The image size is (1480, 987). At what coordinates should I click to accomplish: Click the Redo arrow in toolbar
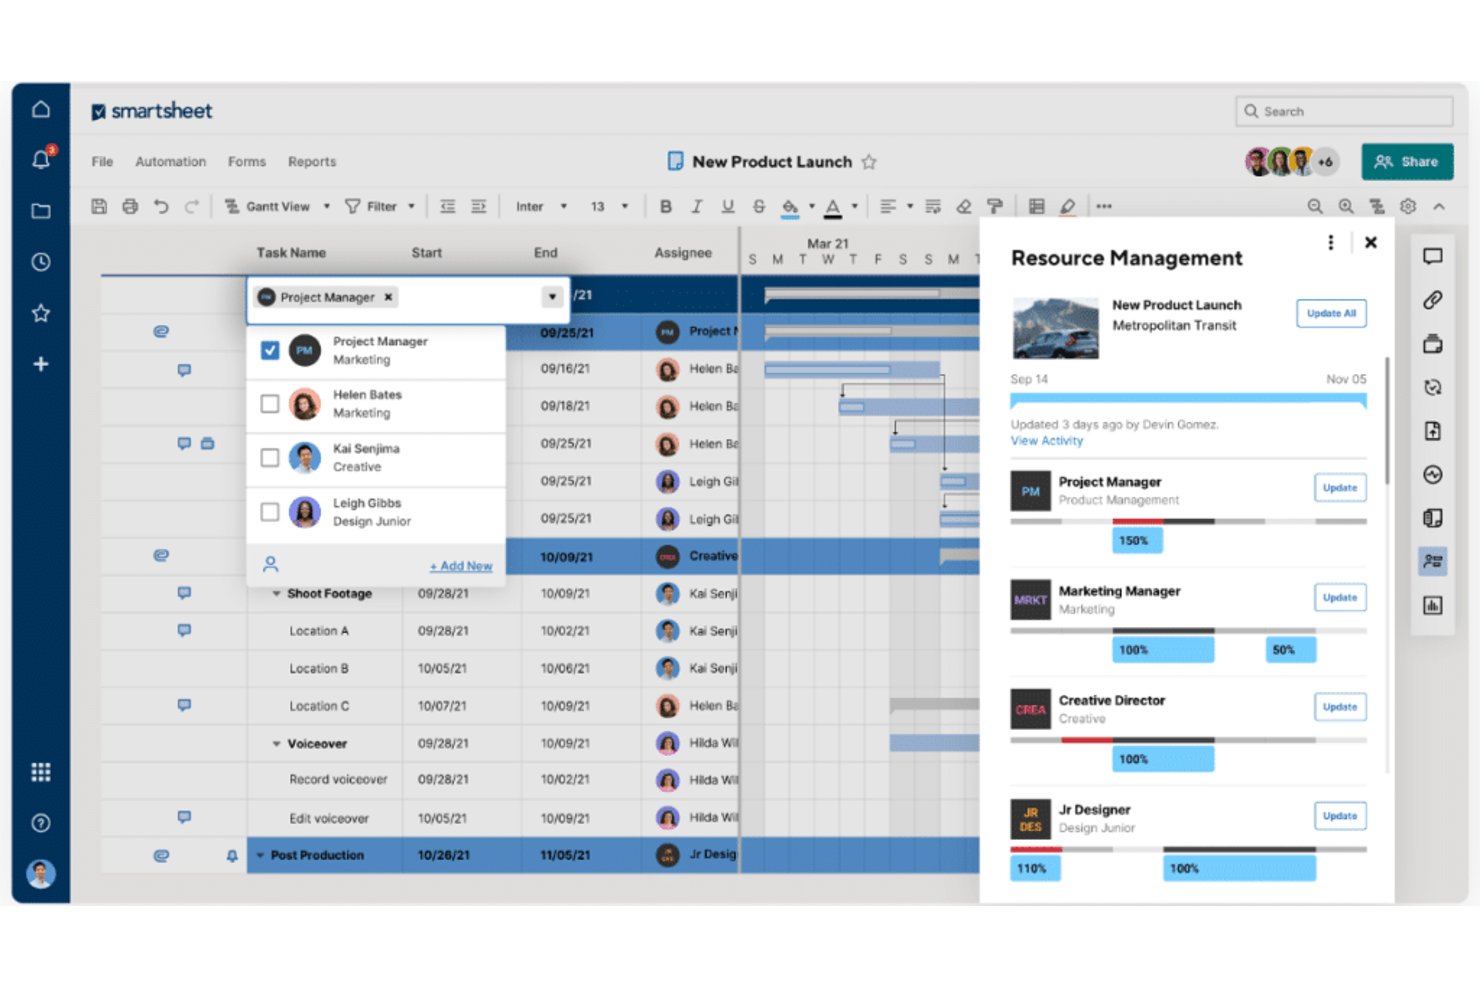coord(191,206)
